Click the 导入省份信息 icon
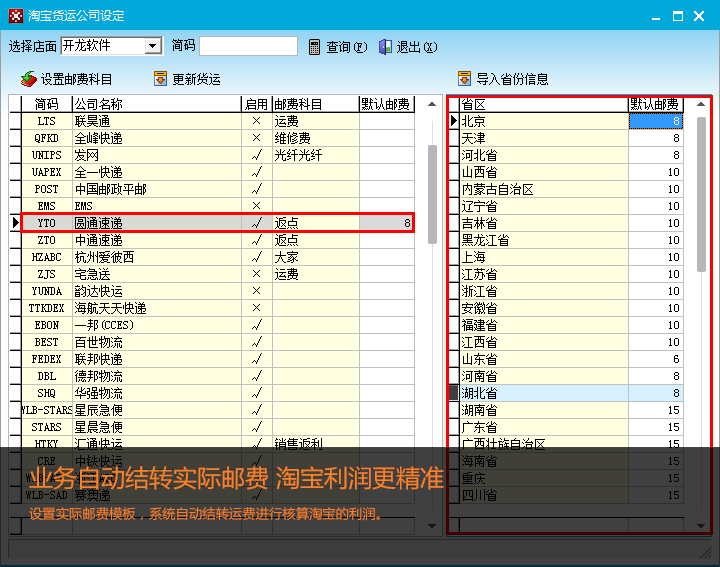720x567 pixels. 464,79
